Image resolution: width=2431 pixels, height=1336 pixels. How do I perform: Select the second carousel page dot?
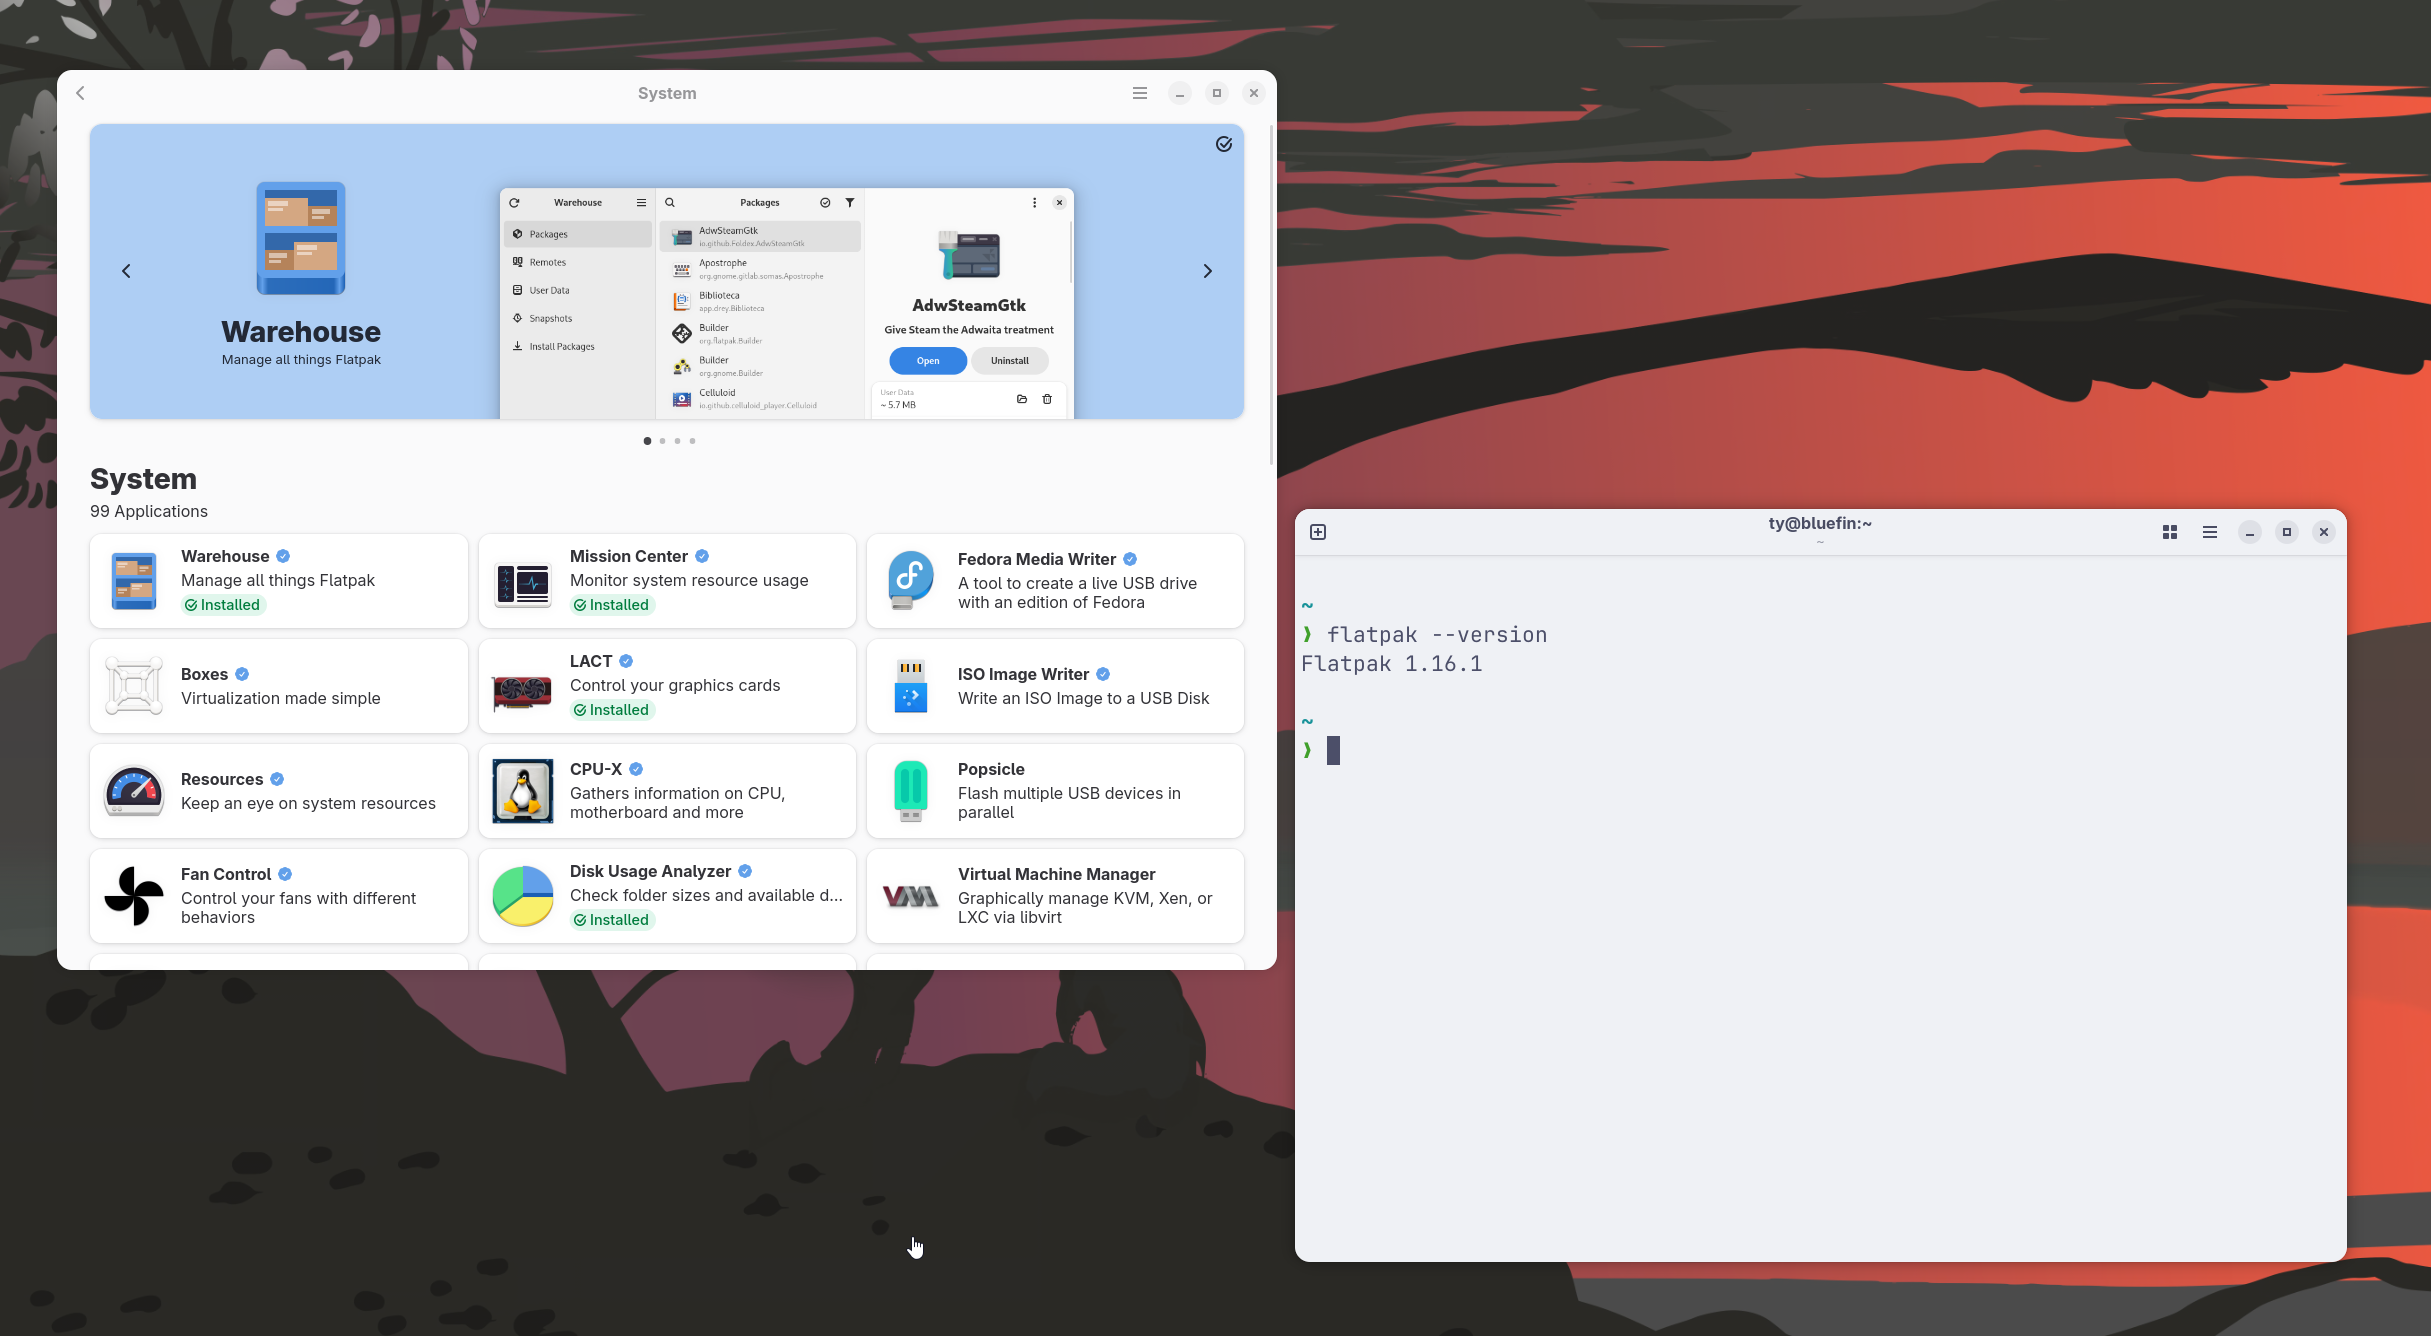[662, 441]
